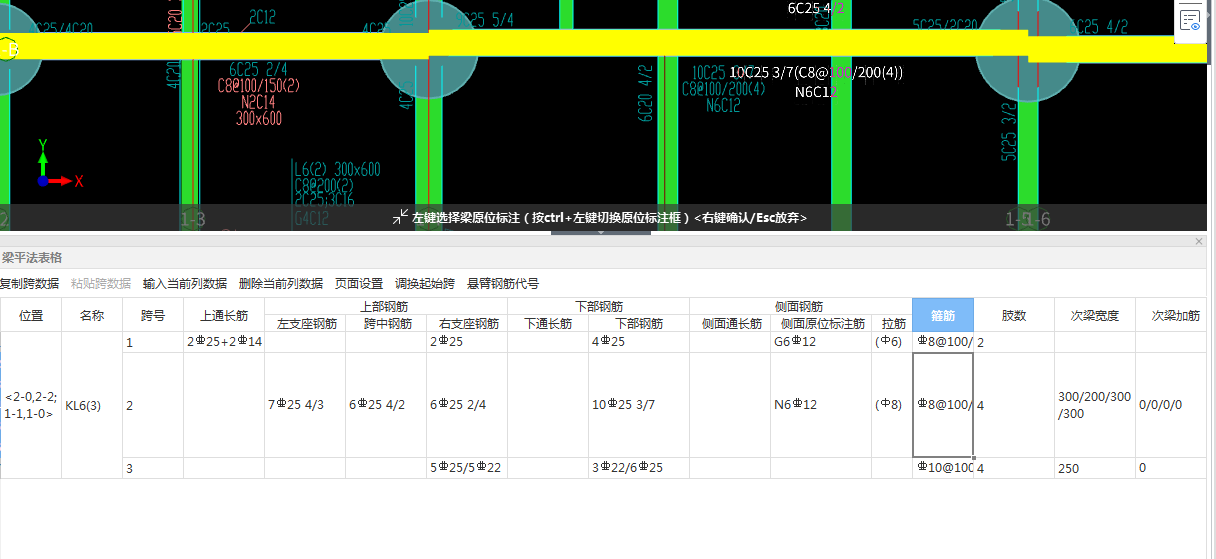The width and height of the screenshot is (1216, 559).
Task: Select the 侧面原位标注筋 column header
Action: pos(822,324)
